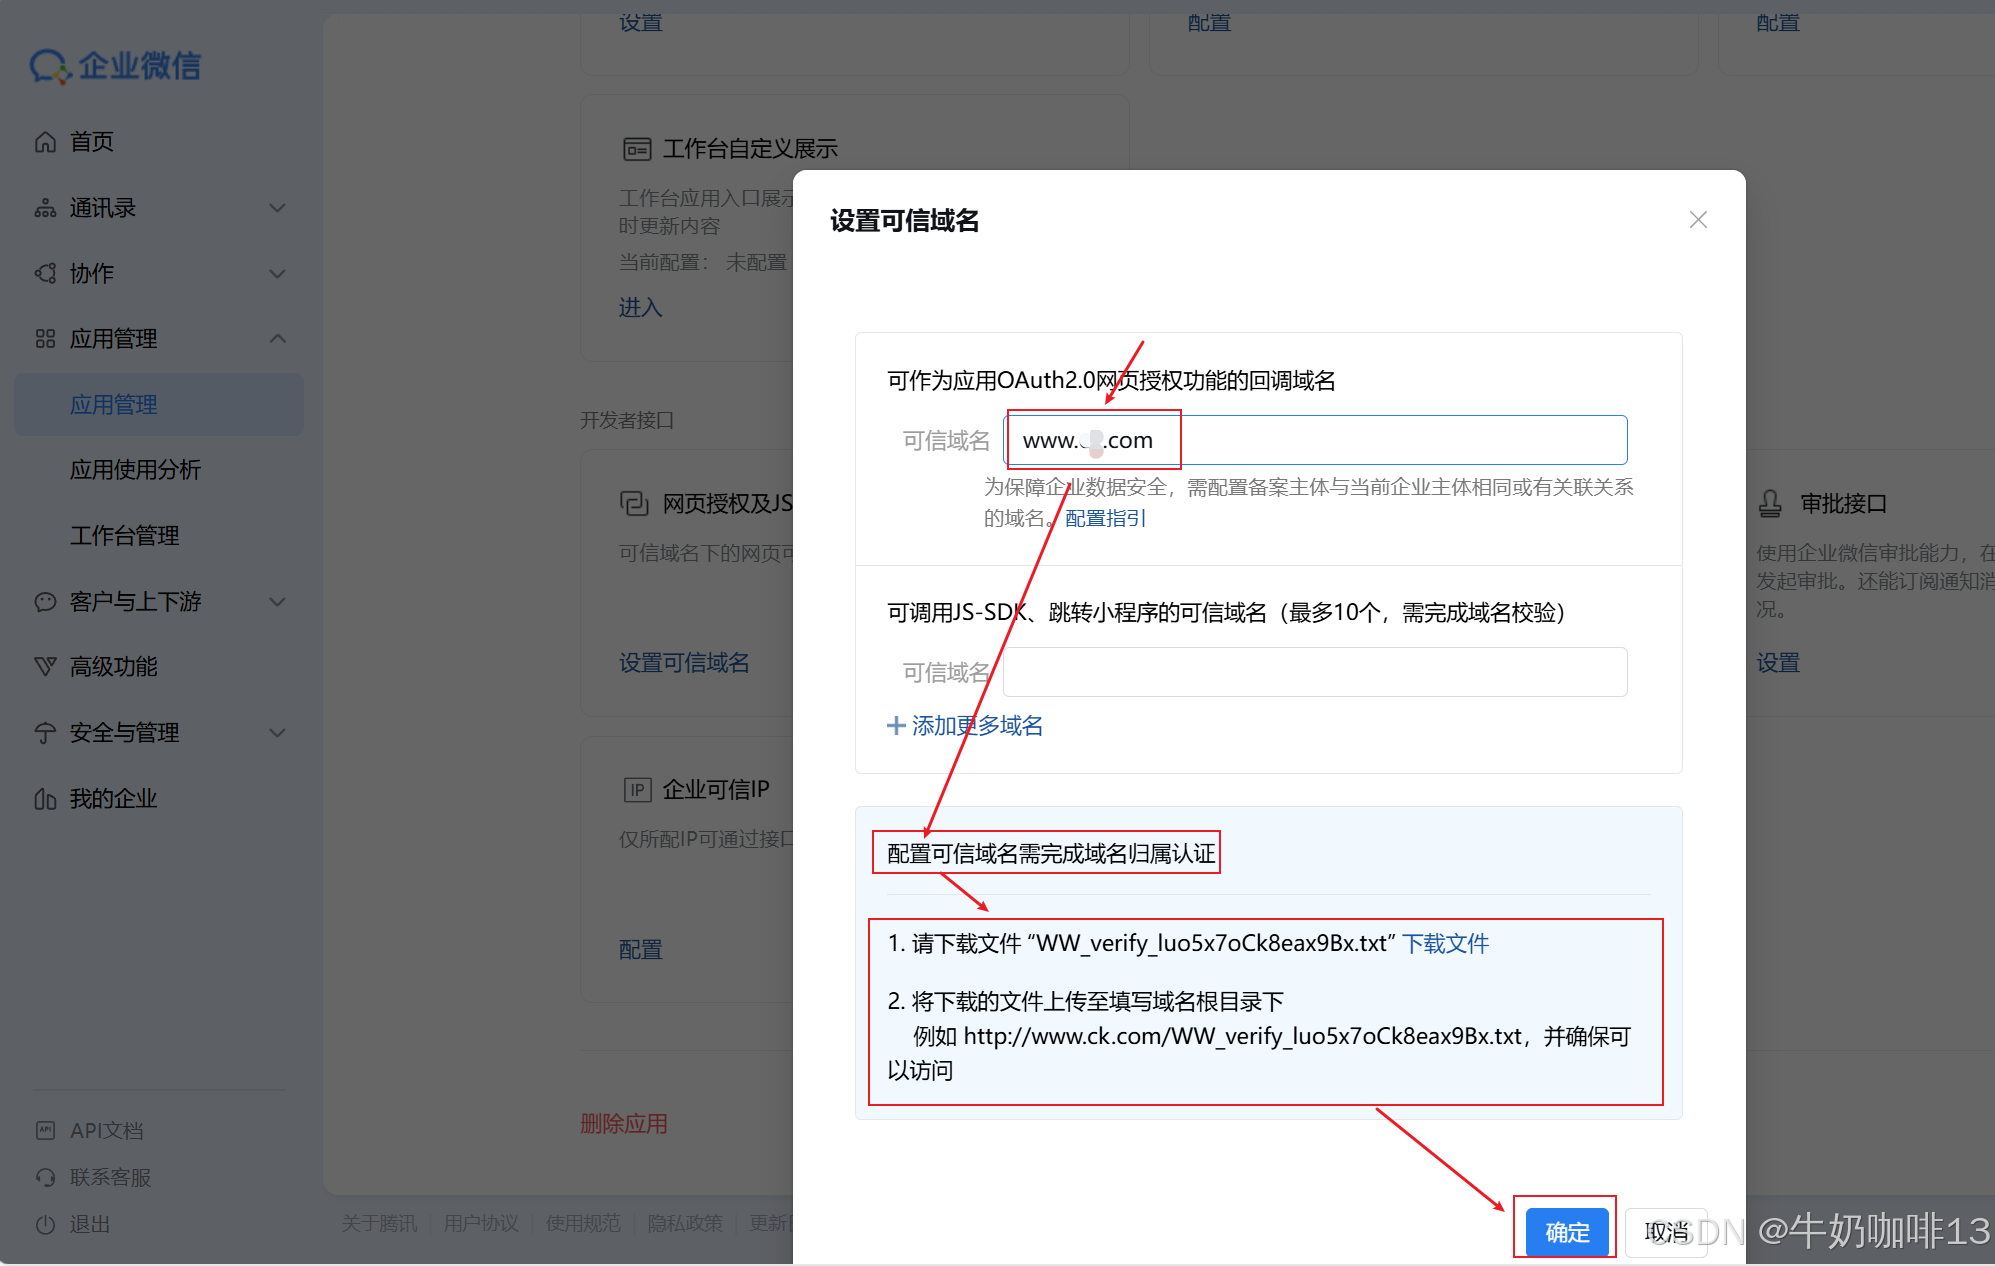Click the 协作 collaboration icon

(45, 273)
